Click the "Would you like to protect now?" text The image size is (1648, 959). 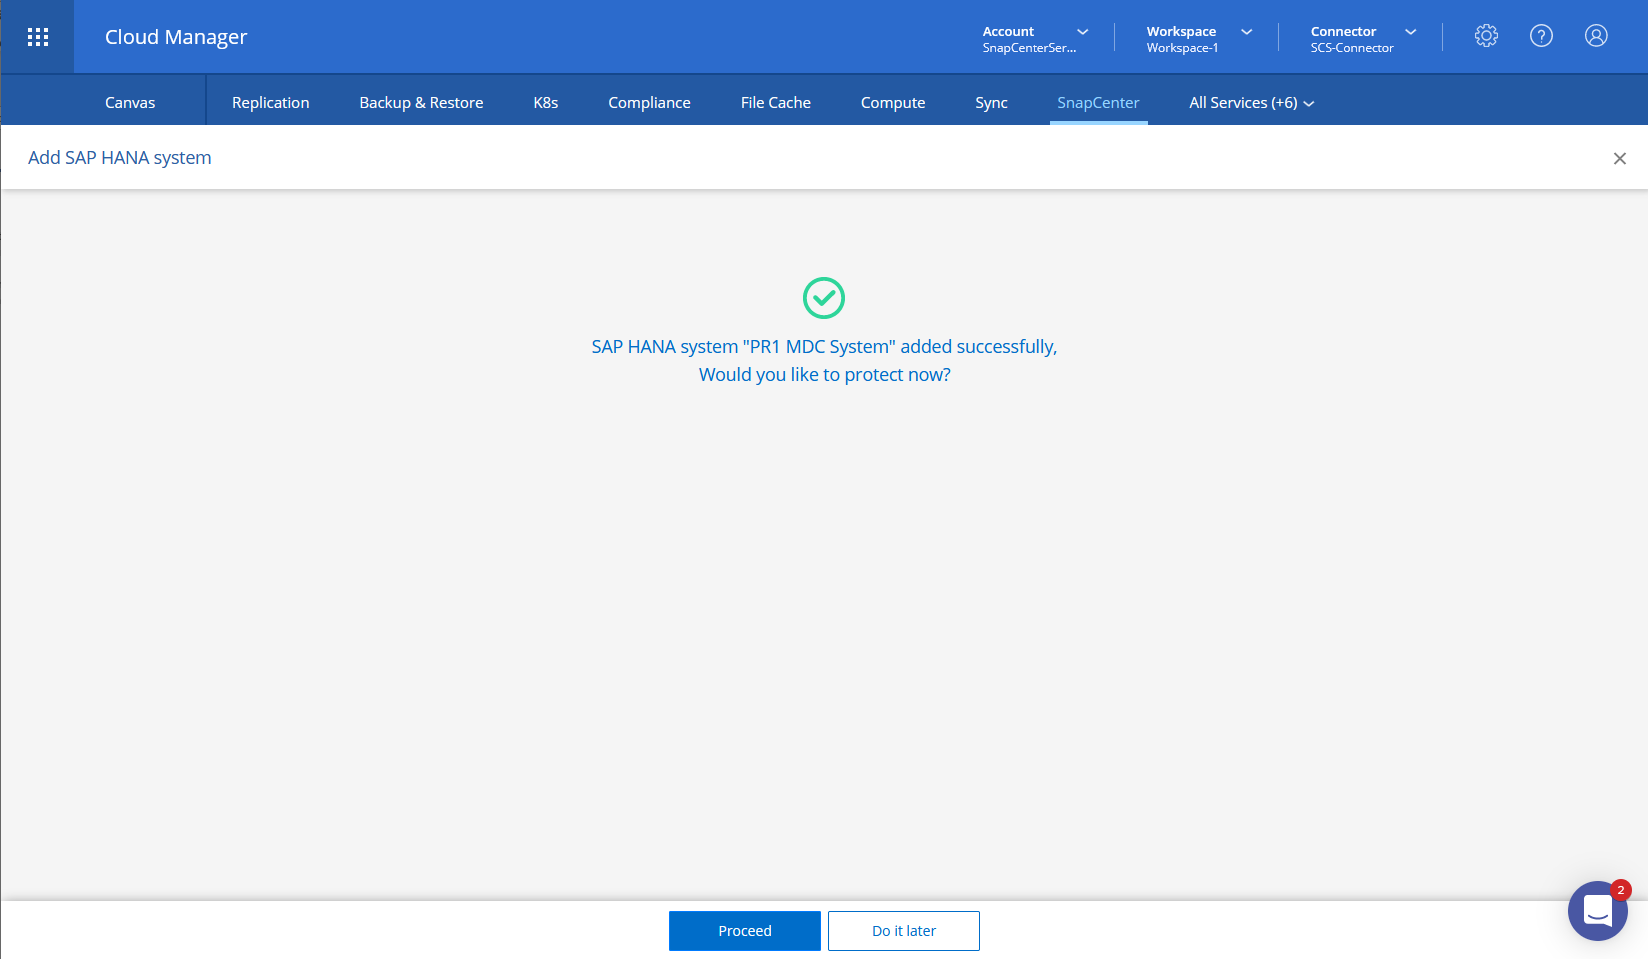pos(825,375)
